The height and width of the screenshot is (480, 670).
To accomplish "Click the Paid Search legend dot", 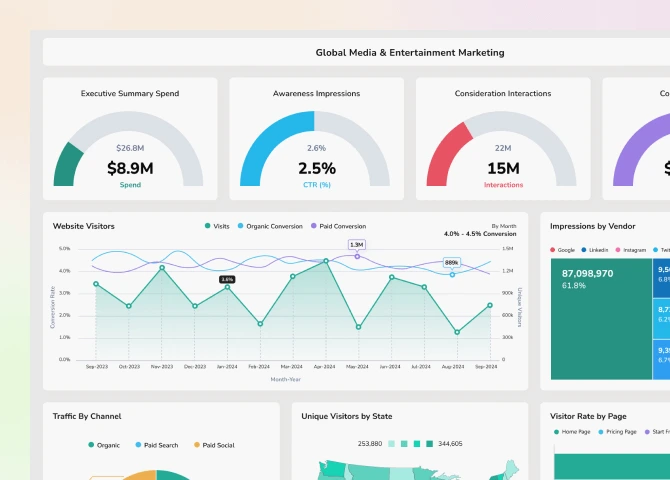I will click(x=138, y=445).
